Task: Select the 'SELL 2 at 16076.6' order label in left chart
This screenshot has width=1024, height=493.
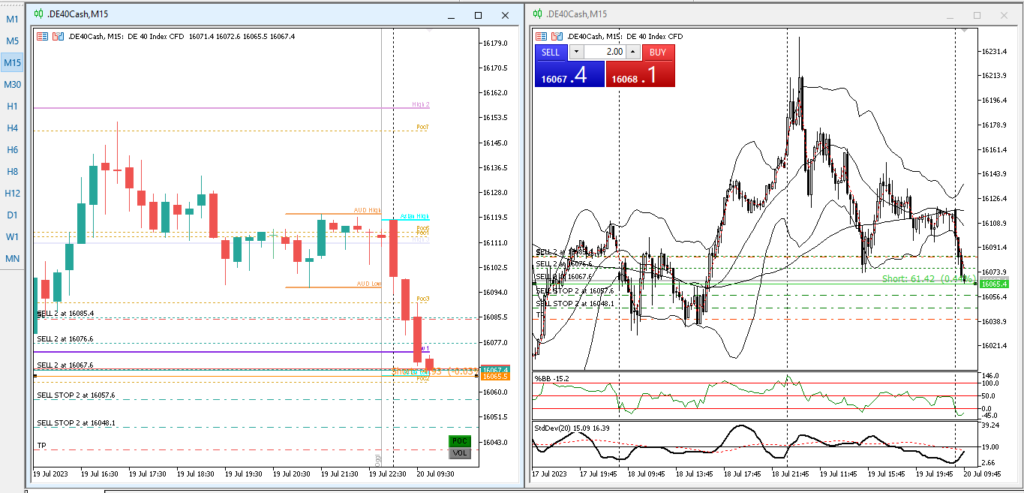Action: (x=65, y=339)
